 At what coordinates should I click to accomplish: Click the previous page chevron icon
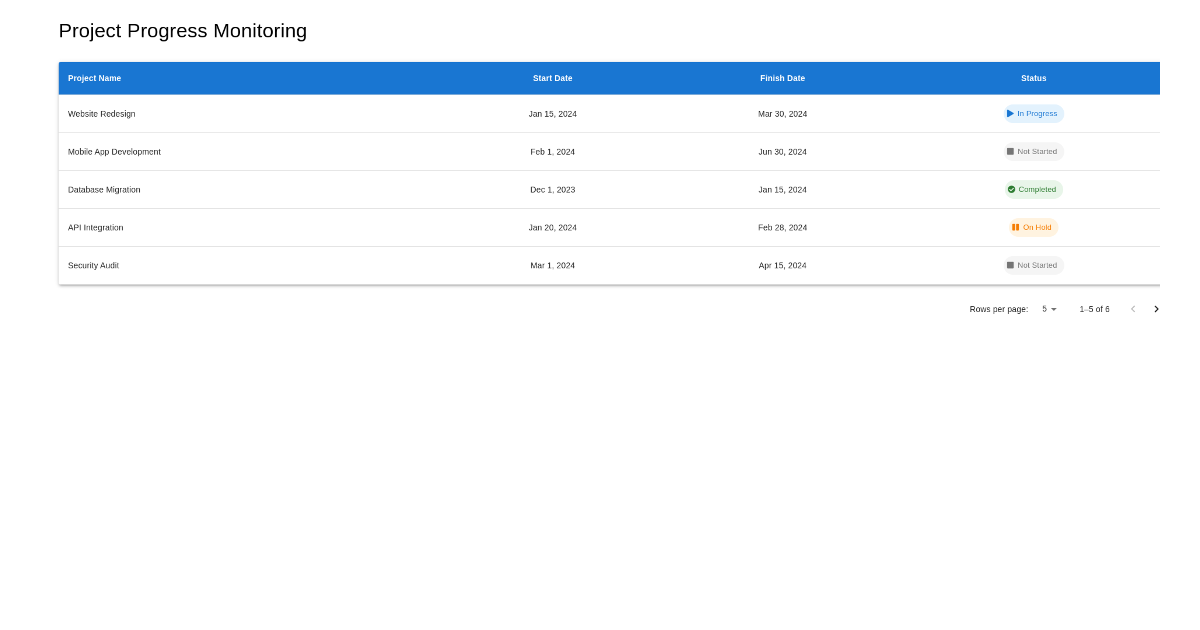tap(1133, 309)
